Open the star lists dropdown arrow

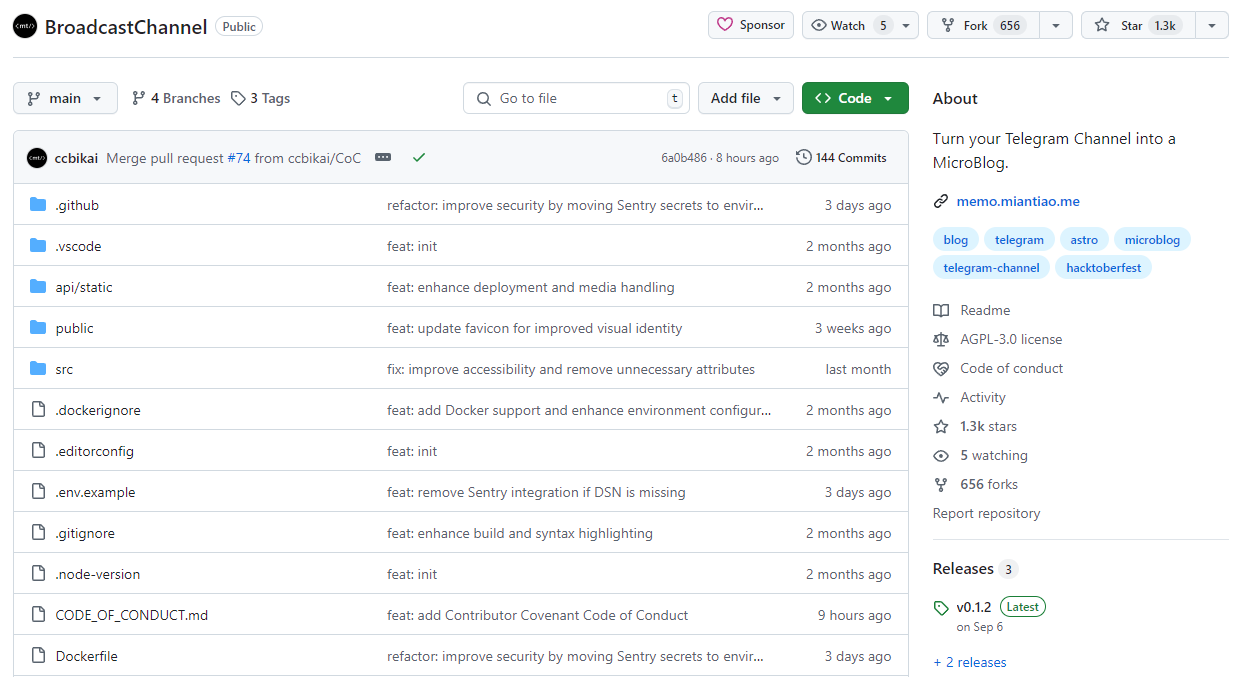point(1212,25)
